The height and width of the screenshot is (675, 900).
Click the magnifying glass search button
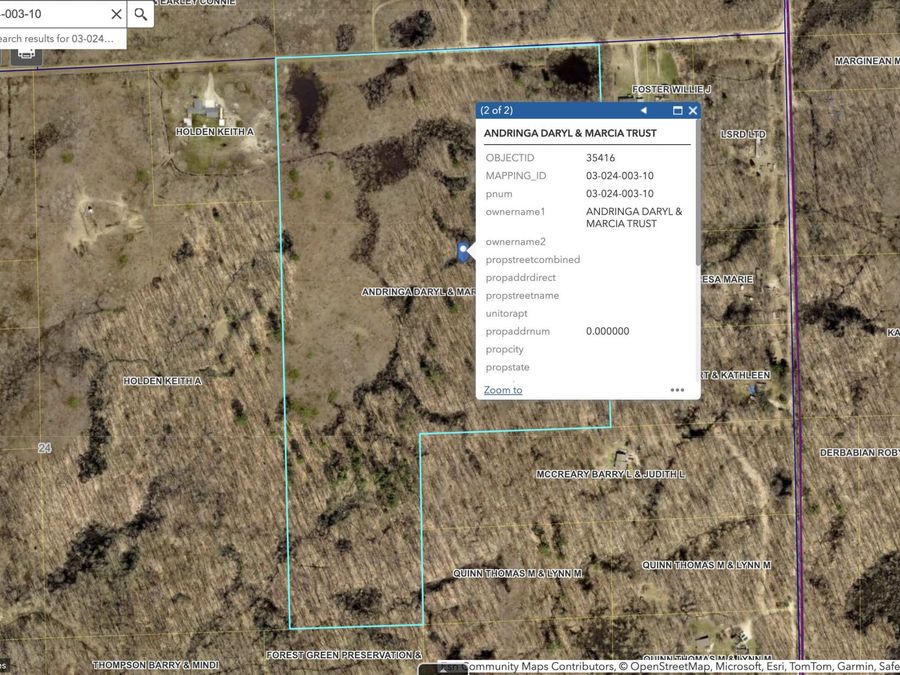(x=141, y=14)
